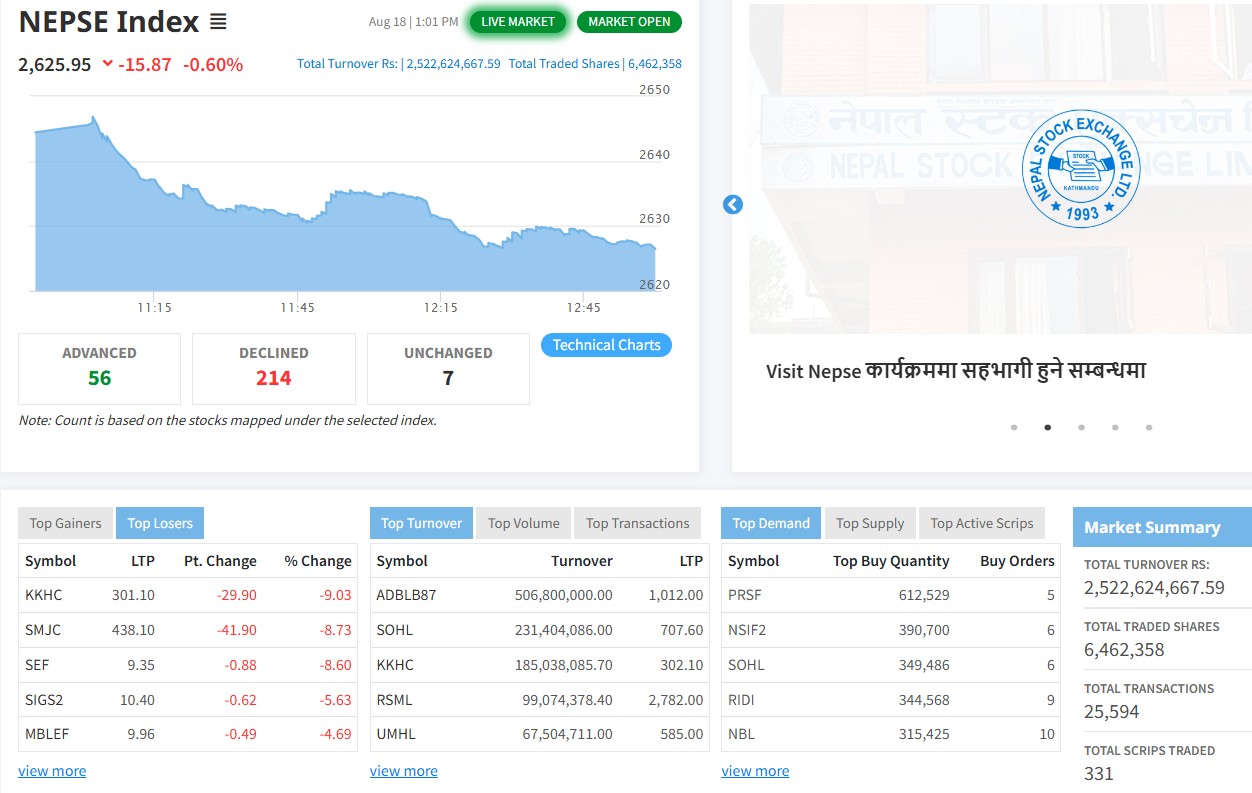
Task: Click the SOHL symbol in Top Turnover
Action: pyautogui.click(x=395, y=630)
